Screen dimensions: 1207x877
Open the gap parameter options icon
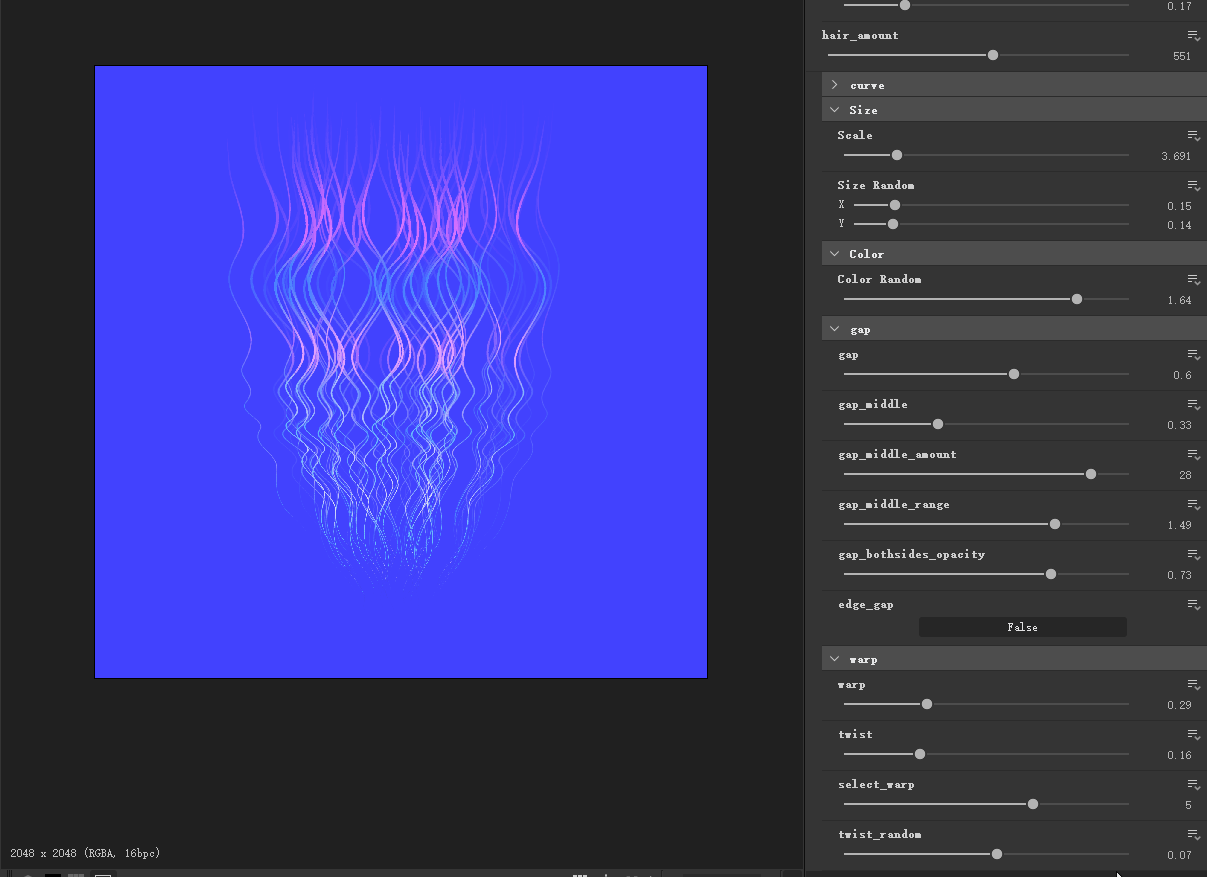[1194, 355]
